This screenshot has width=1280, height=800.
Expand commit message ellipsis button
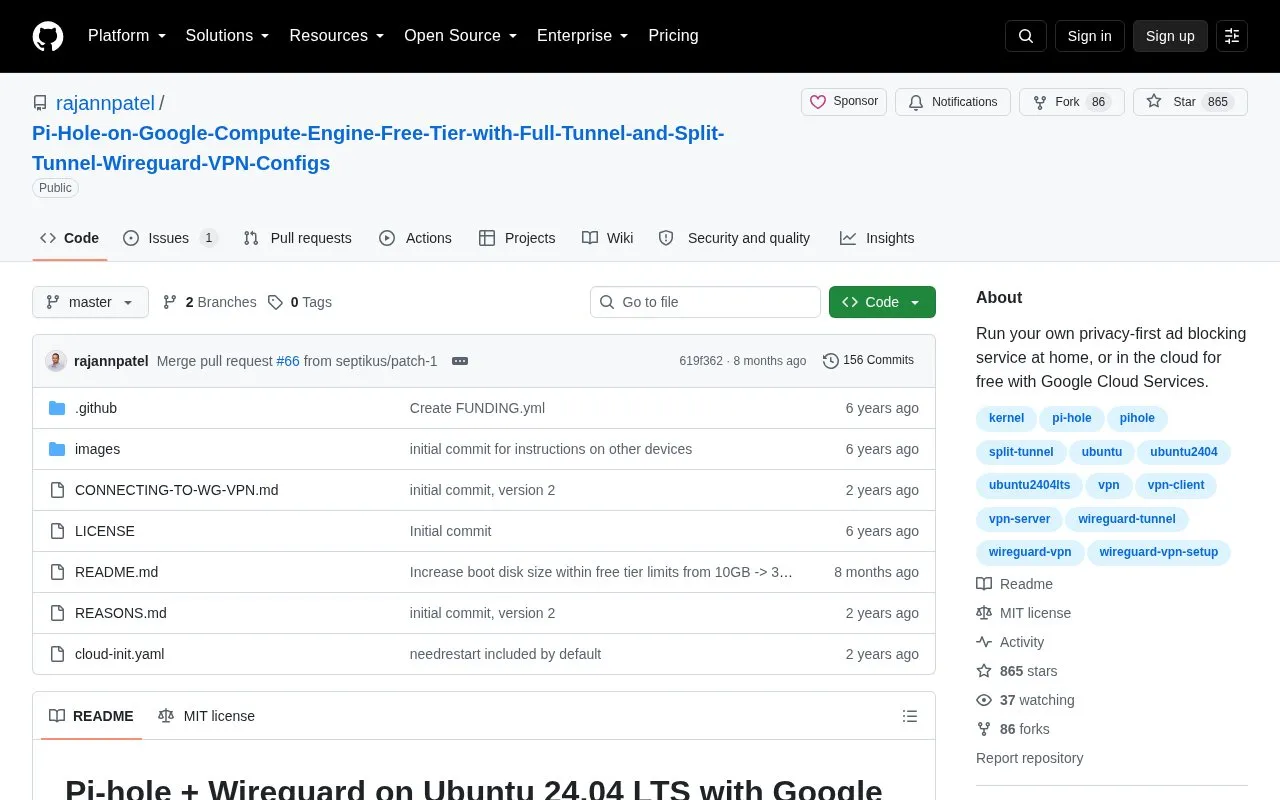460,361
